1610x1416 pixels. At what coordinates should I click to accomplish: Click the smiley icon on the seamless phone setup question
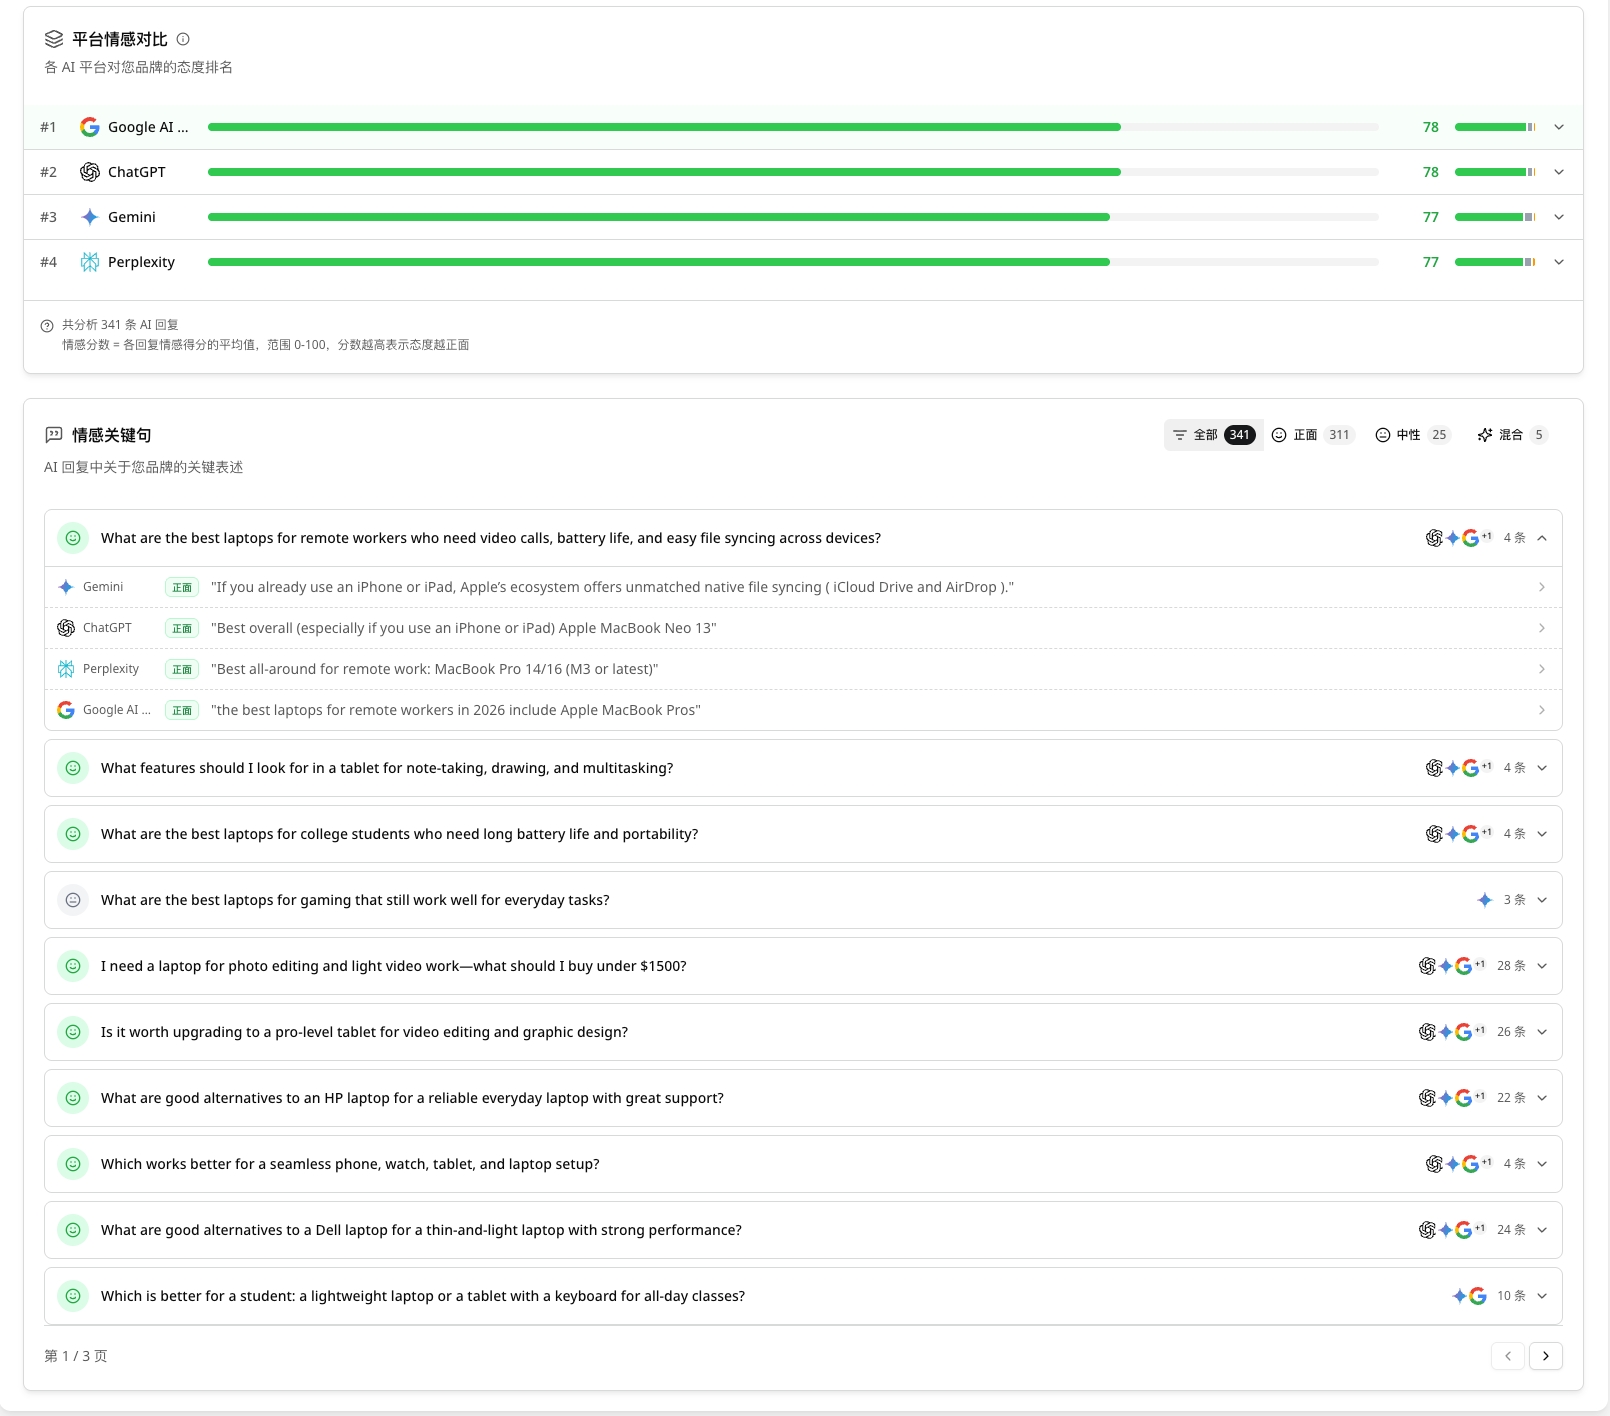73,1164
